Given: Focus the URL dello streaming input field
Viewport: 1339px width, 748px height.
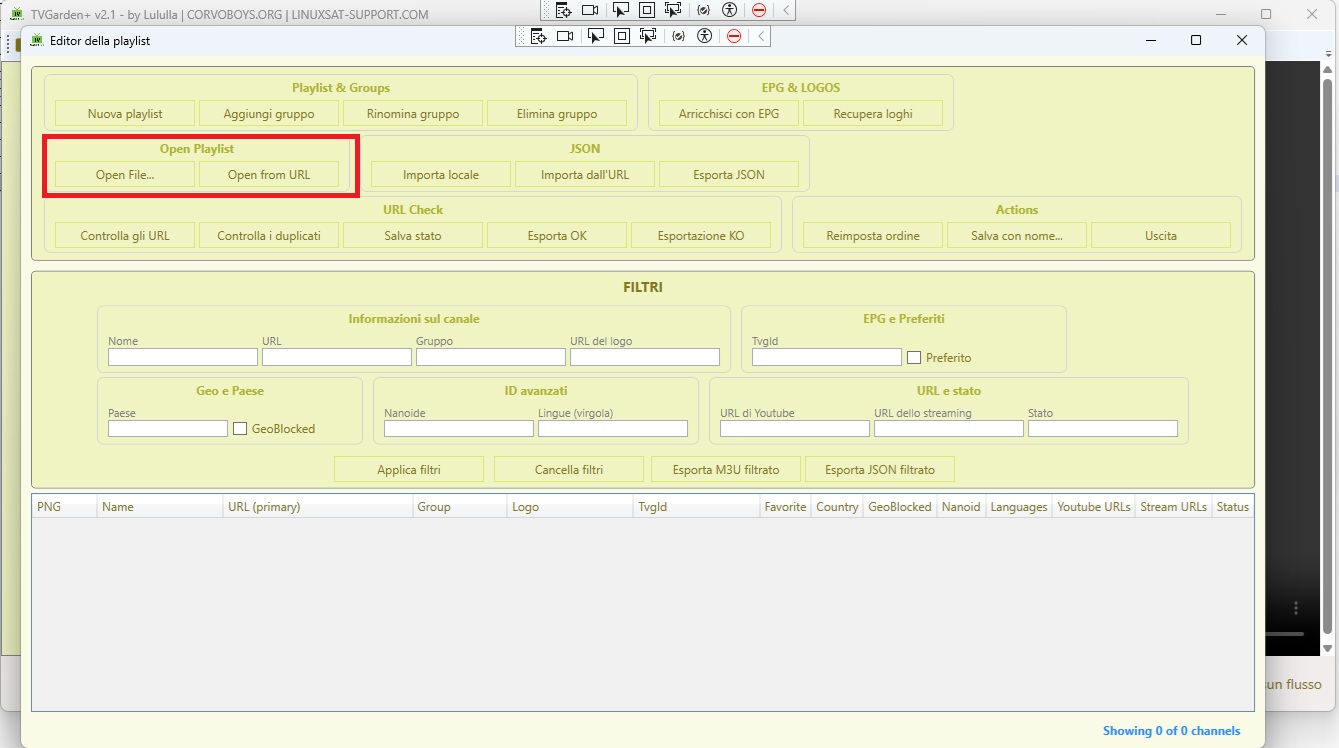Looking at the screenshot, I should 949,428.
